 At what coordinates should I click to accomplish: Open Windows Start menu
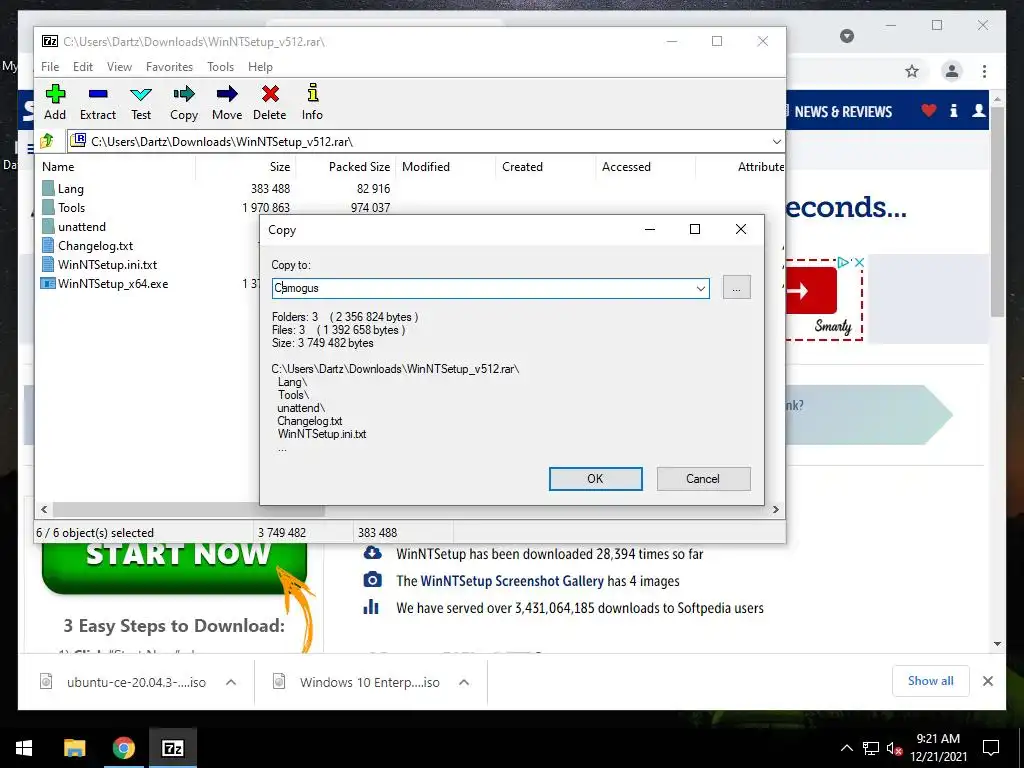point(24,748)
